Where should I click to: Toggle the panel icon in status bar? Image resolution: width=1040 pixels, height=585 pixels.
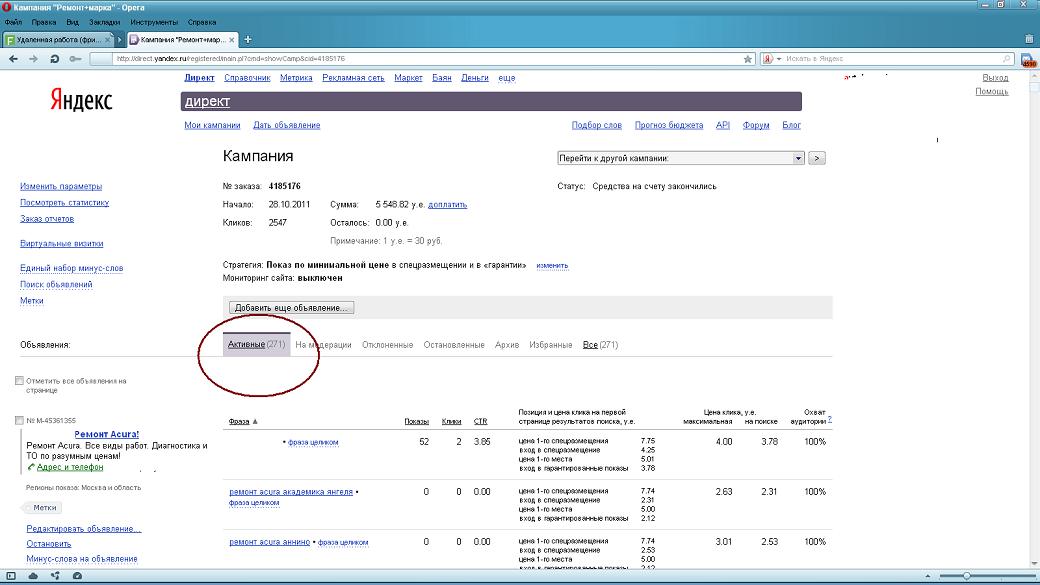[12, 576]
